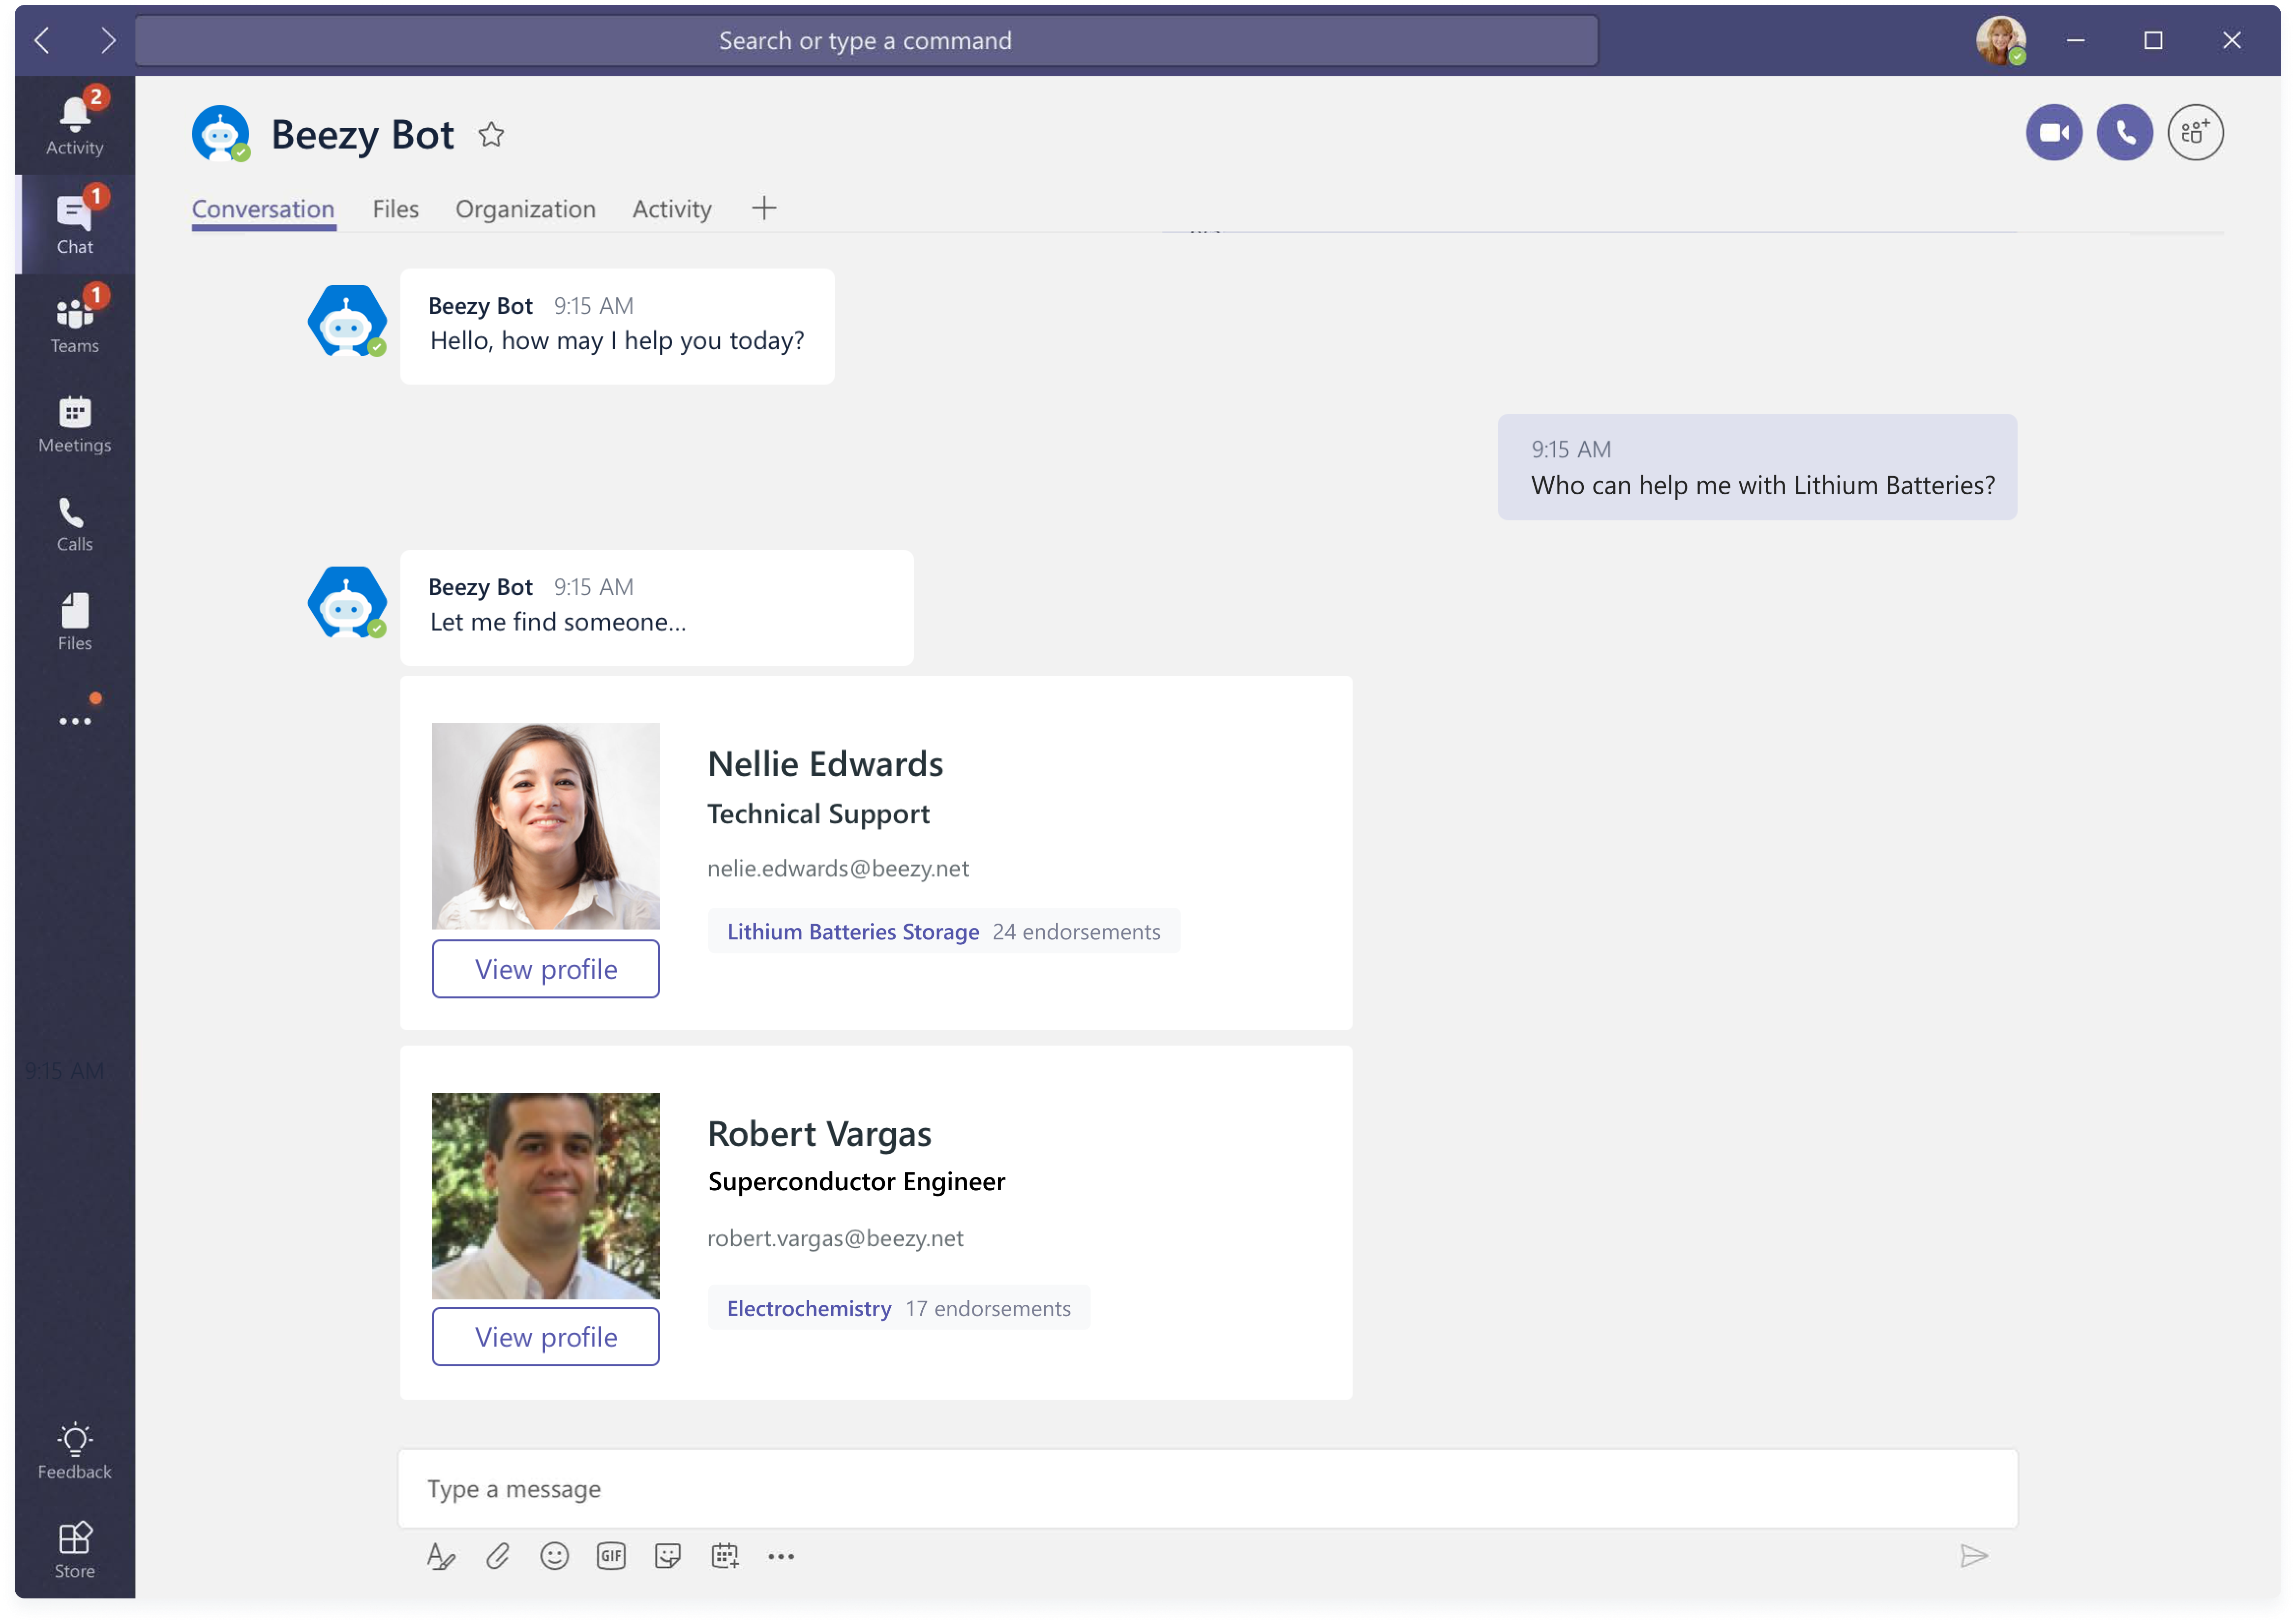Image resolution: width=2296 pixels, height=1623 pixels.
Task: Send the message with arrow icon
Action: pos(1973,1555)
